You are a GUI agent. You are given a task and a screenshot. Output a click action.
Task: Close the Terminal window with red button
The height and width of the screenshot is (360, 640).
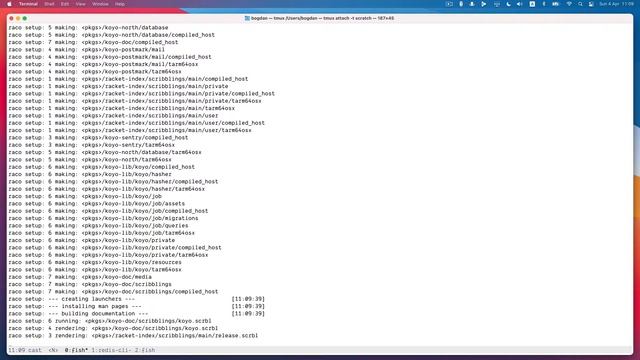[11, 18]
